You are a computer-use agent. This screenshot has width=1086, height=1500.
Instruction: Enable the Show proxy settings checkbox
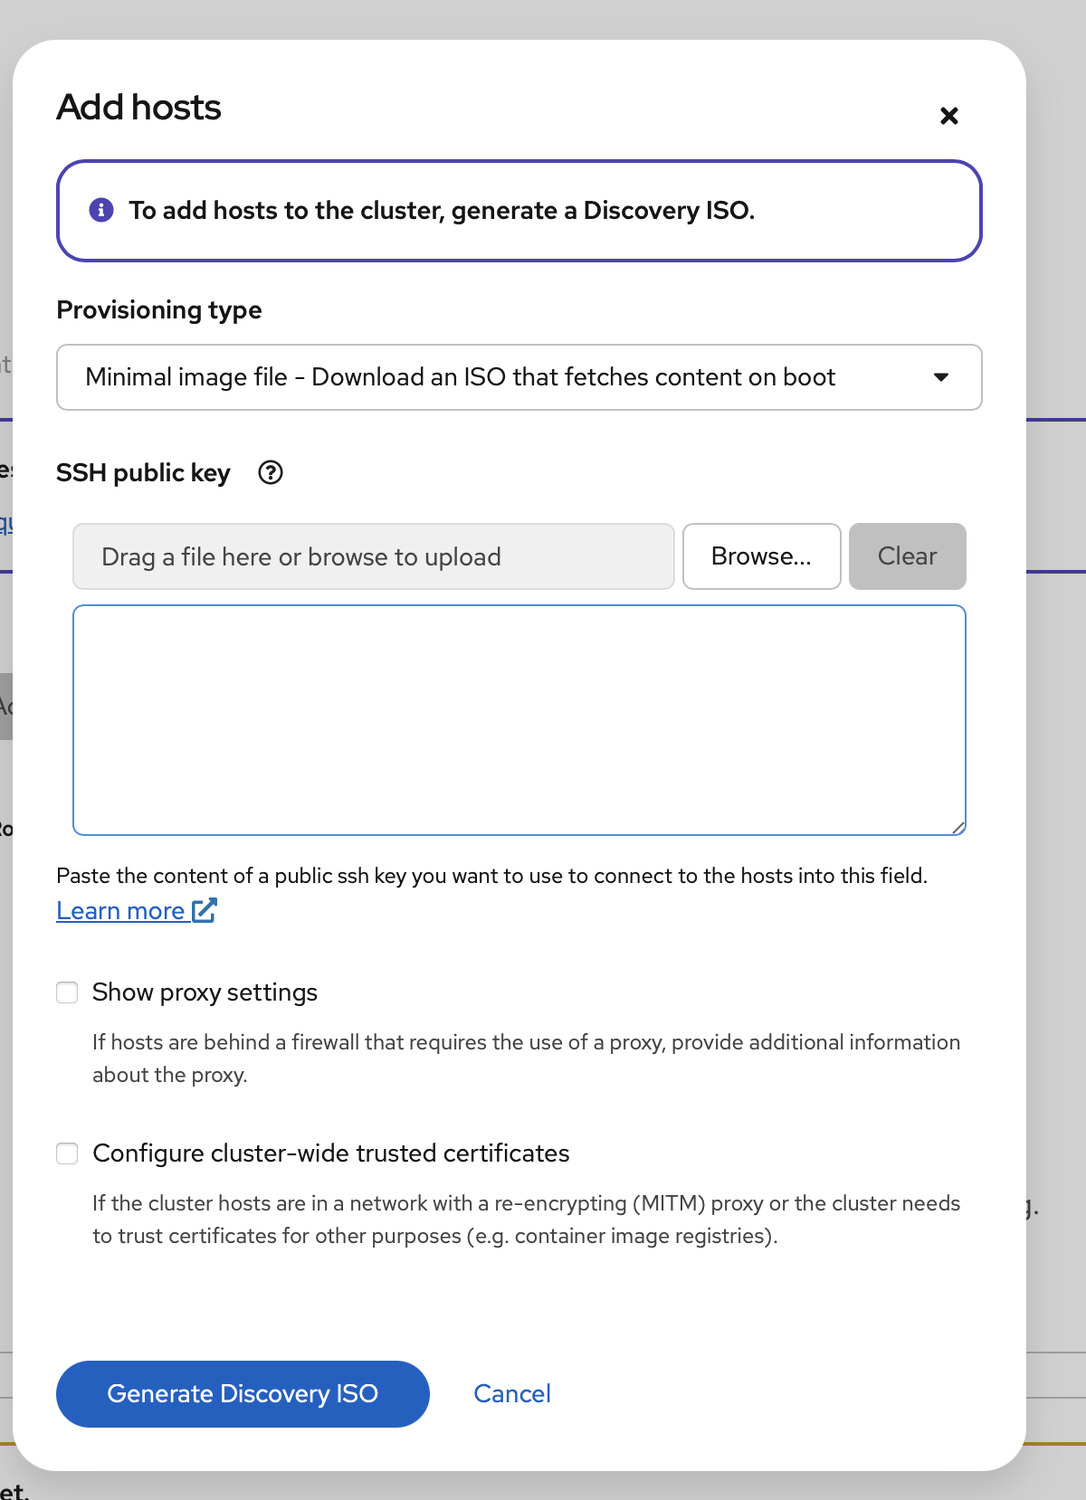67,992
